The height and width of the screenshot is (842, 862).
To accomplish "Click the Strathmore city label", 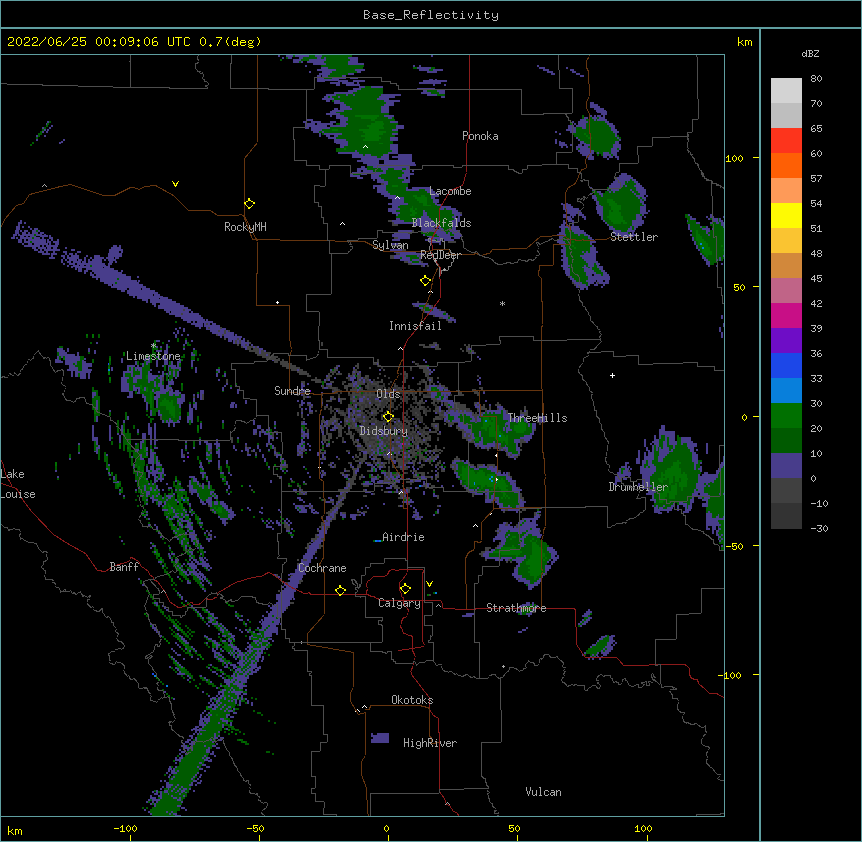I will point(516,608).
